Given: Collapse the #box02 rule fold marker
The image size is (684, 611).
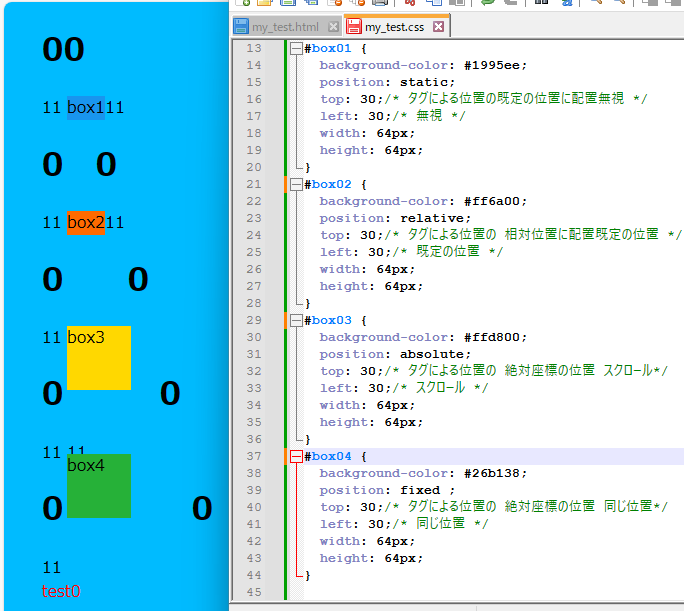Looking at the screenshot, I should tap(296, 184).
